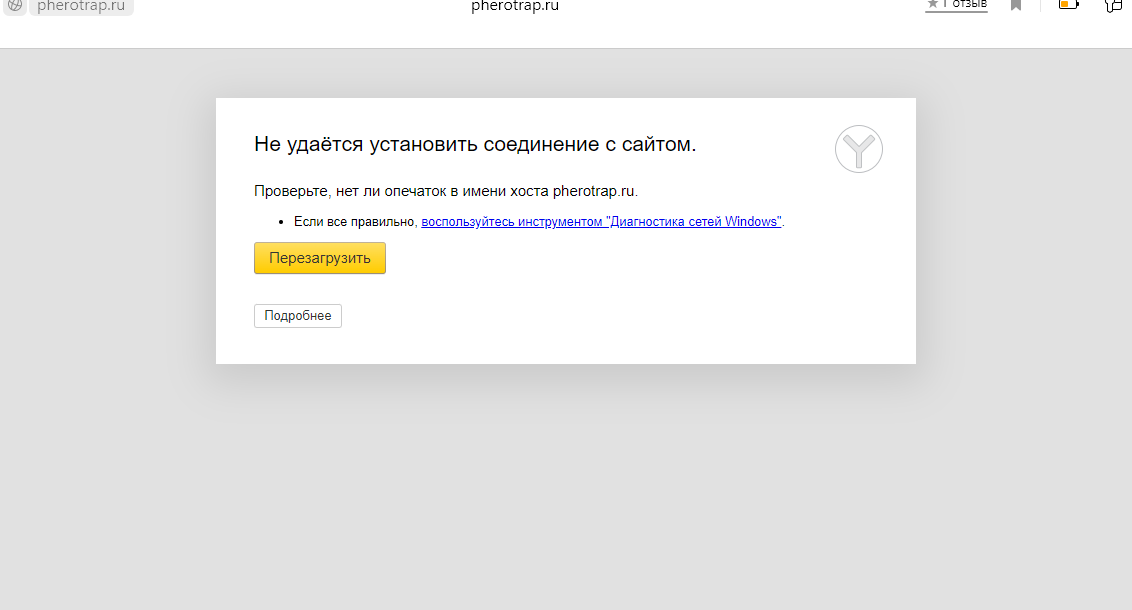Click the centered pherotrap.ru page title
The width and height of the screenshot is (1132, 610).
pos(515,5)
